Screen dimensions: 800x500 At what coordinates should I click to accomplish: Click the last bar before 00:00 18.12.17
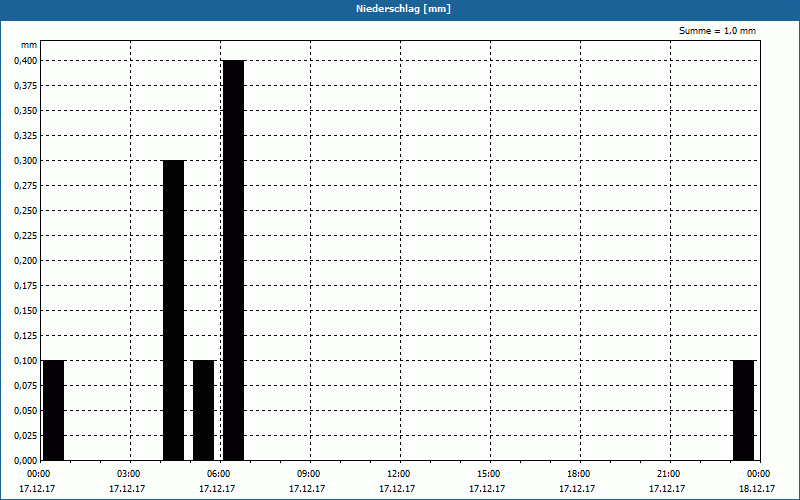[x=743, y=410]
